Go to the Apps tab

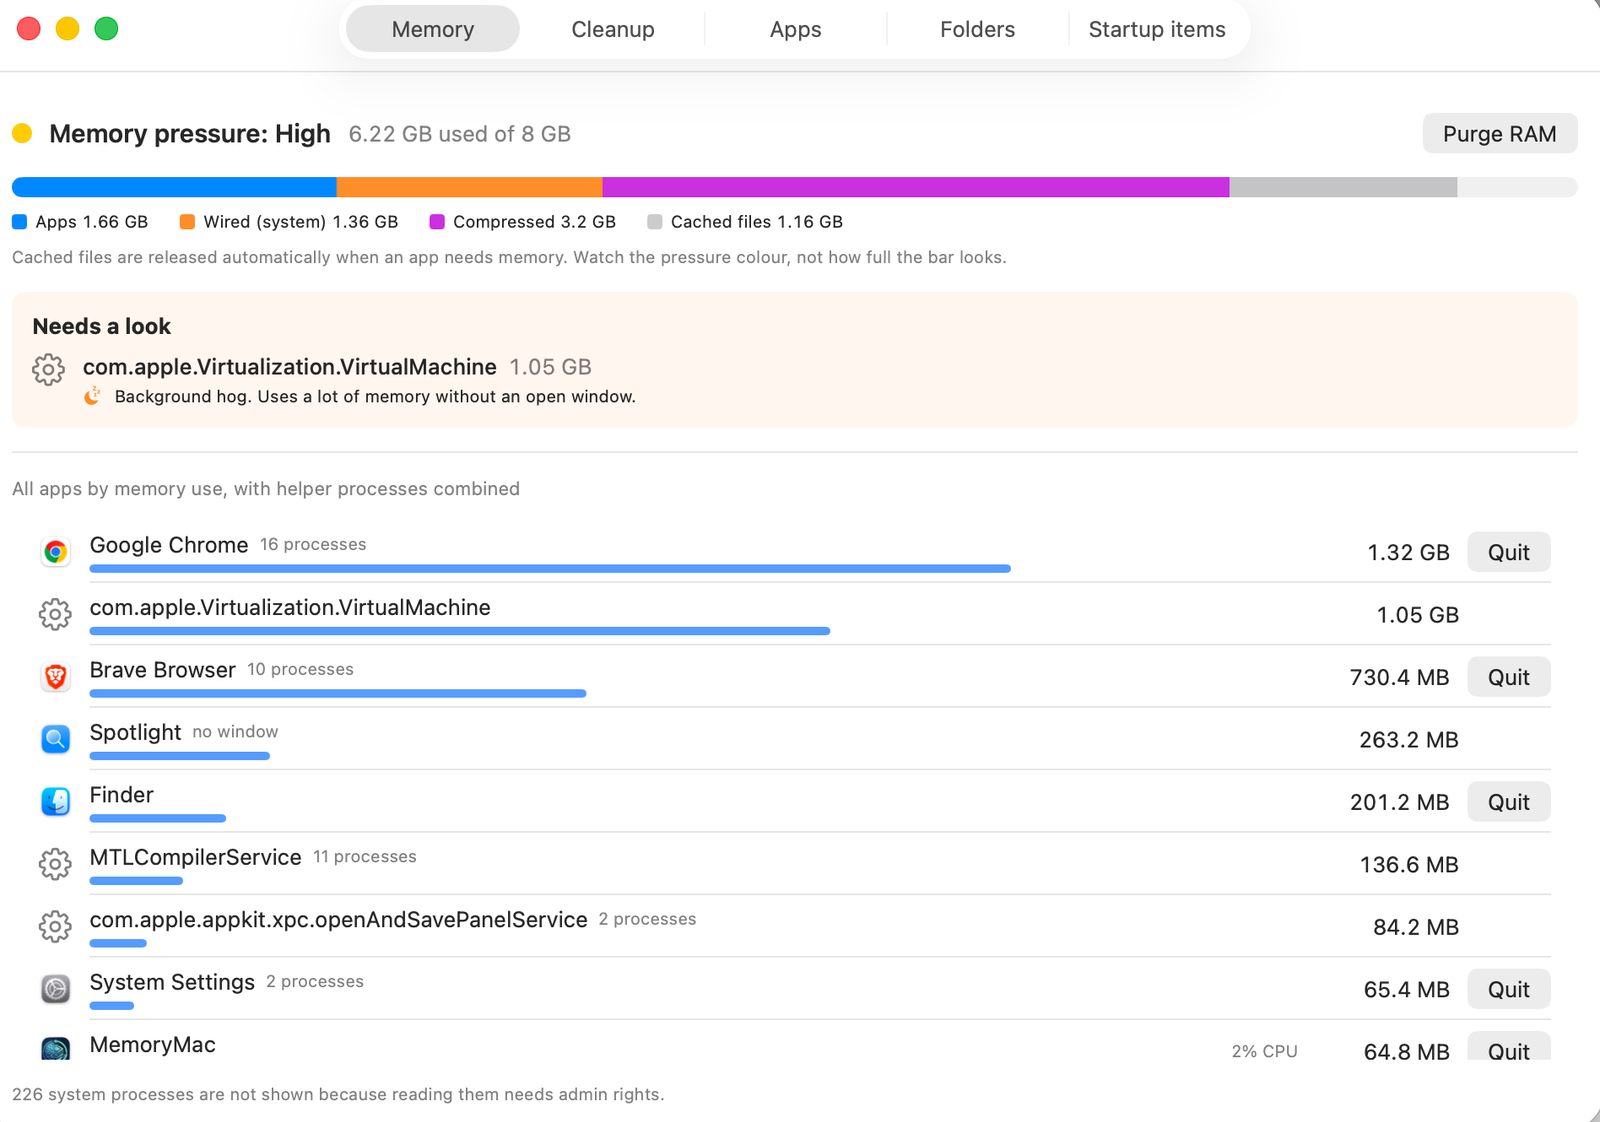(x=796, y=29)
